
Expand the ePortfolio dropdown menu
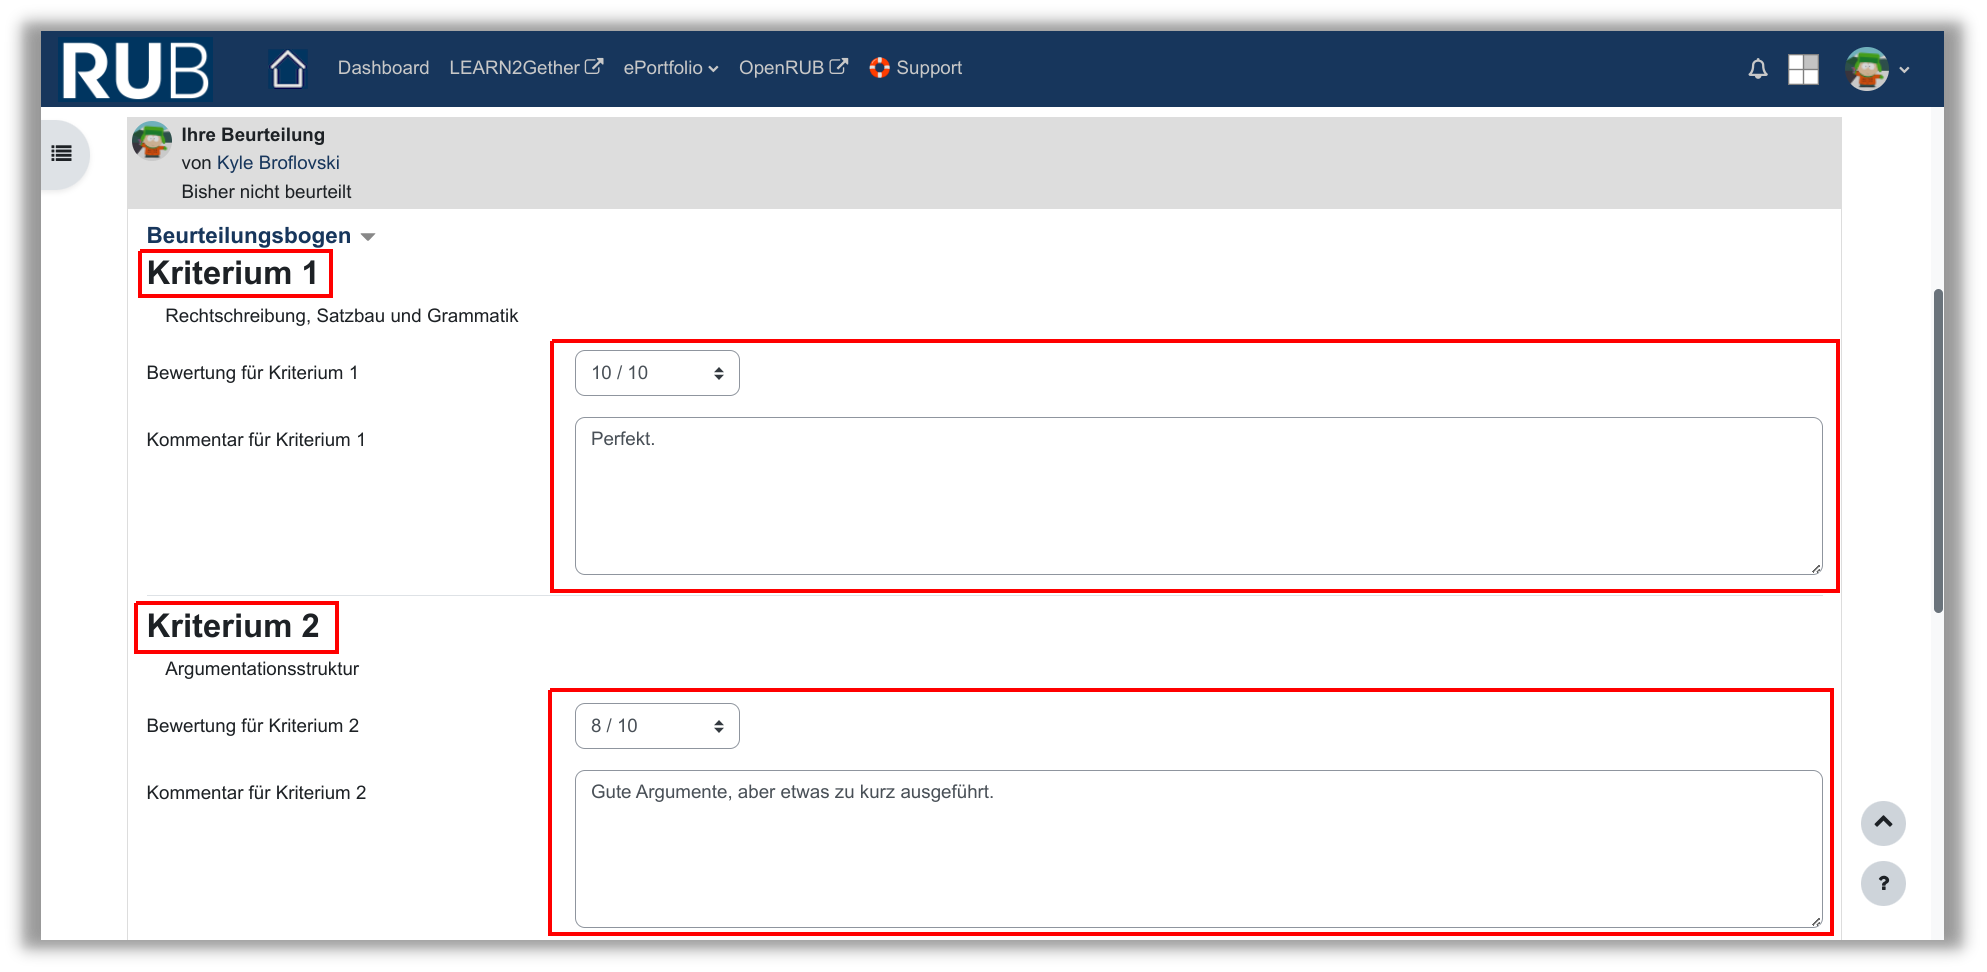670,68
